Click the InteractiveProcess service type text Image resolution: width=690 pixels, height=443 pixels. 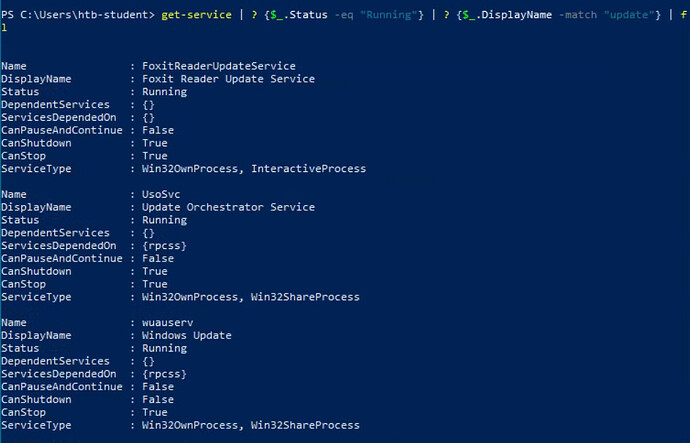pyautogui.click(x=308, y=168)
